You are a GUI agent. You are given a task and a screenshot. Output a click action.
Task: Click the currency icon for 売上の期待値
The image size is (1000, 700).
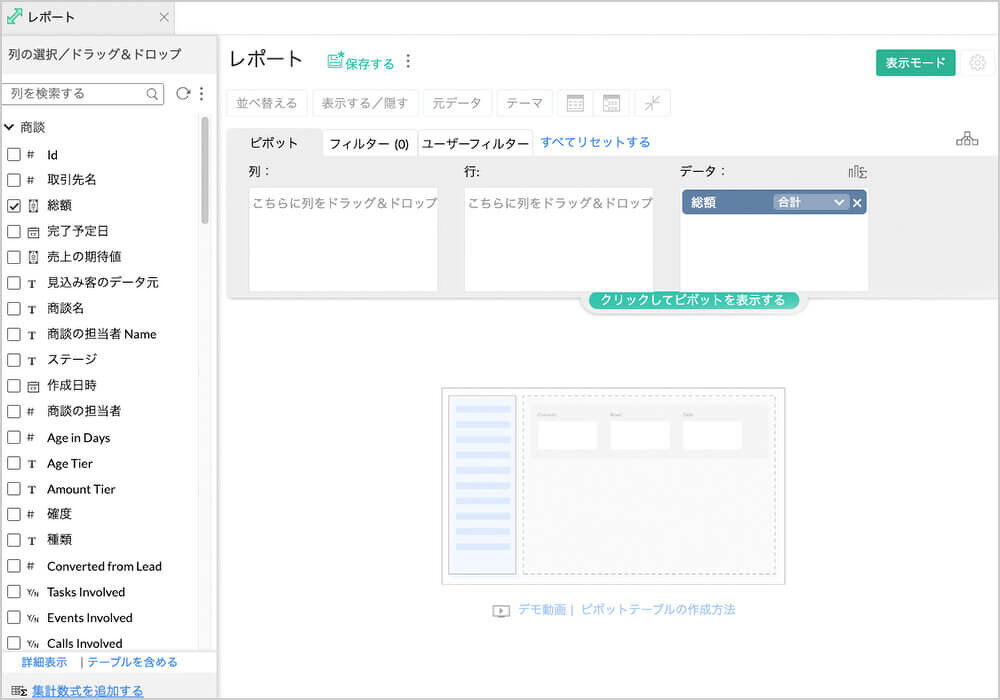click(33, 257)
